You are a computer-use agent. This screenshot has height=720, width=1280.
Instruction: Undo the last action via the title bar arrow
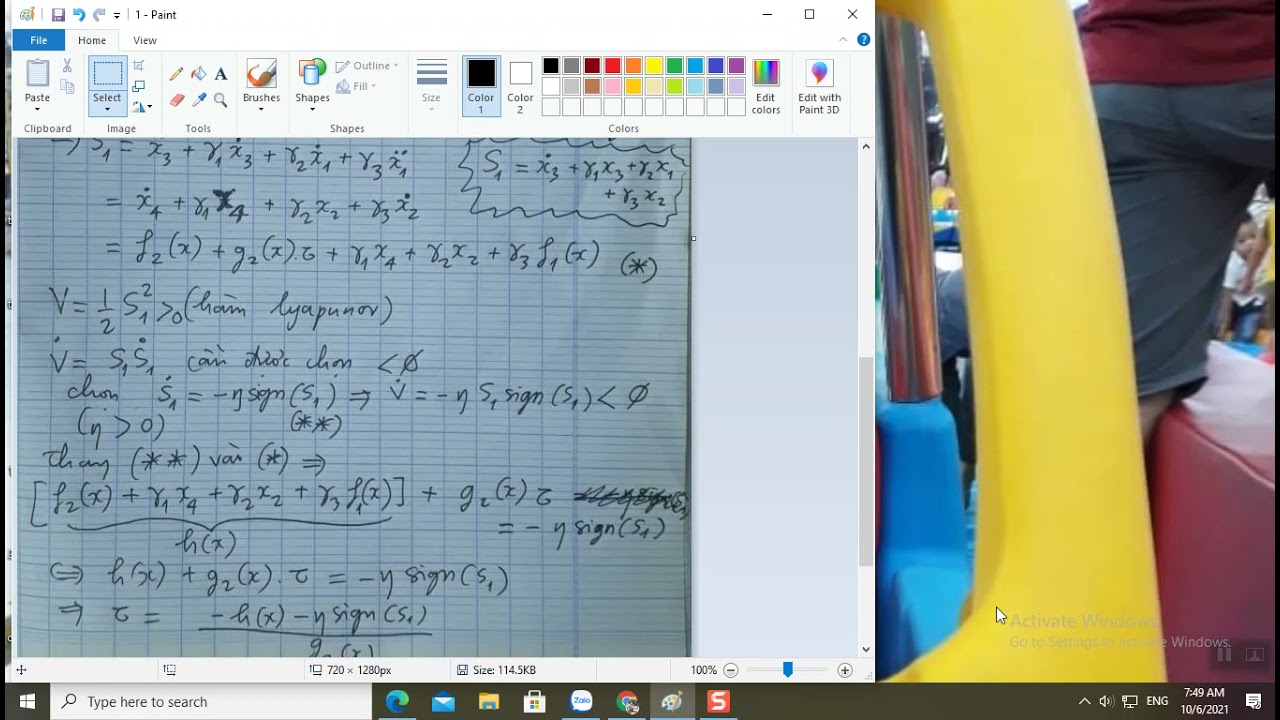[78, 15]
